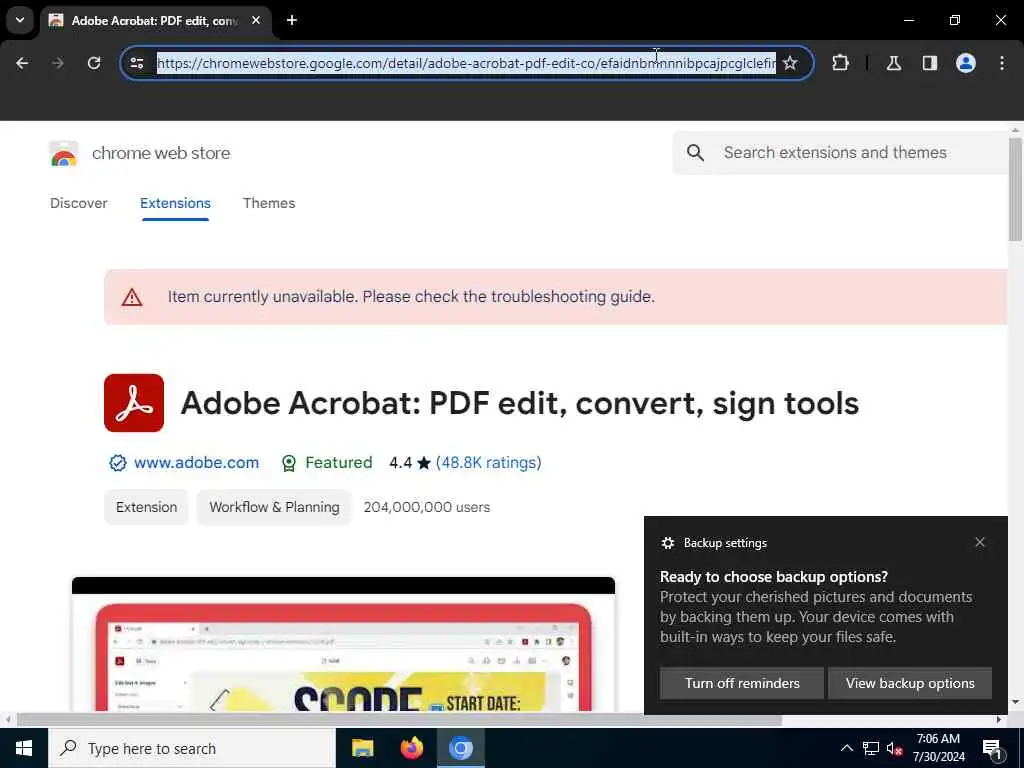Click Turn off reminders button
The image size is (1024, 768).
[x=742, y=683]
